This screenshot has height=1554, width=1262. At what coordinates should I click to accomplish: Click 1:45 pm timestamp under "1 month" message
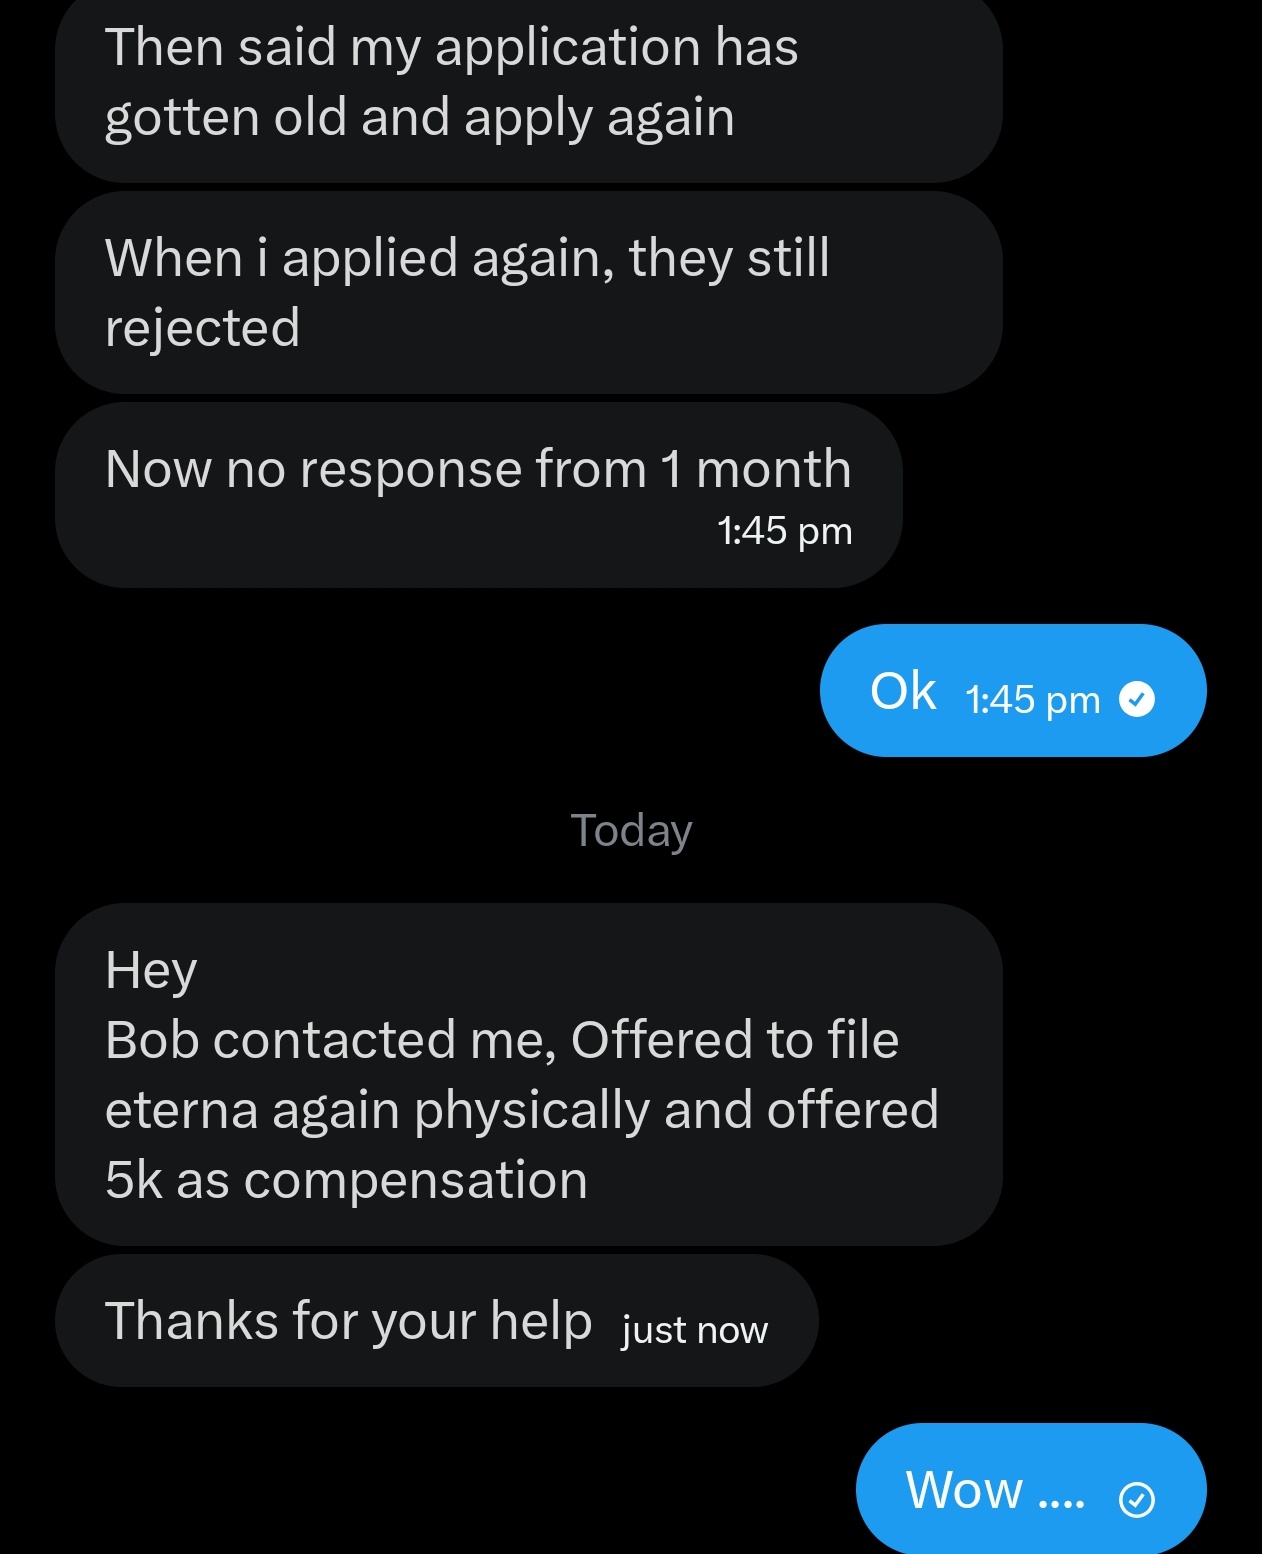tap(784, 531)
